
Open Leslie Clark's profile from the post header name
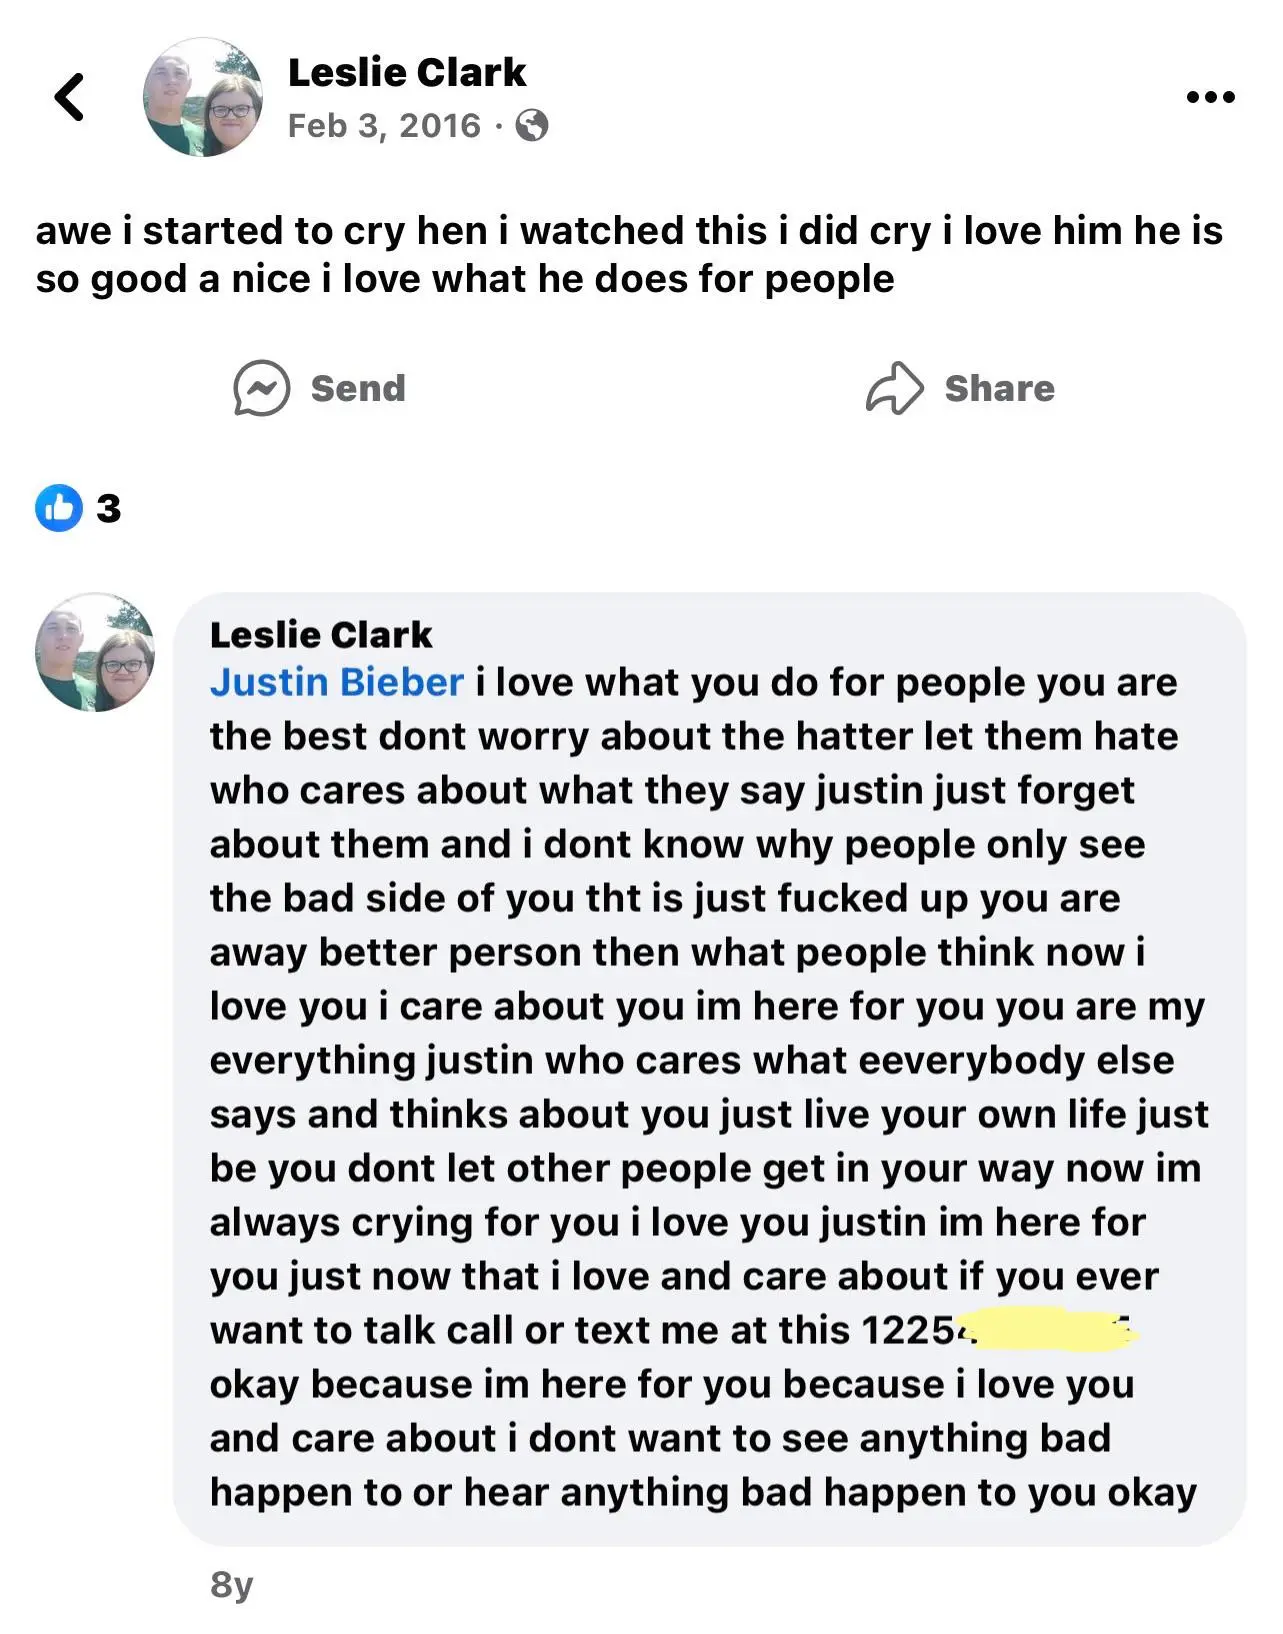tap(406, 72)
